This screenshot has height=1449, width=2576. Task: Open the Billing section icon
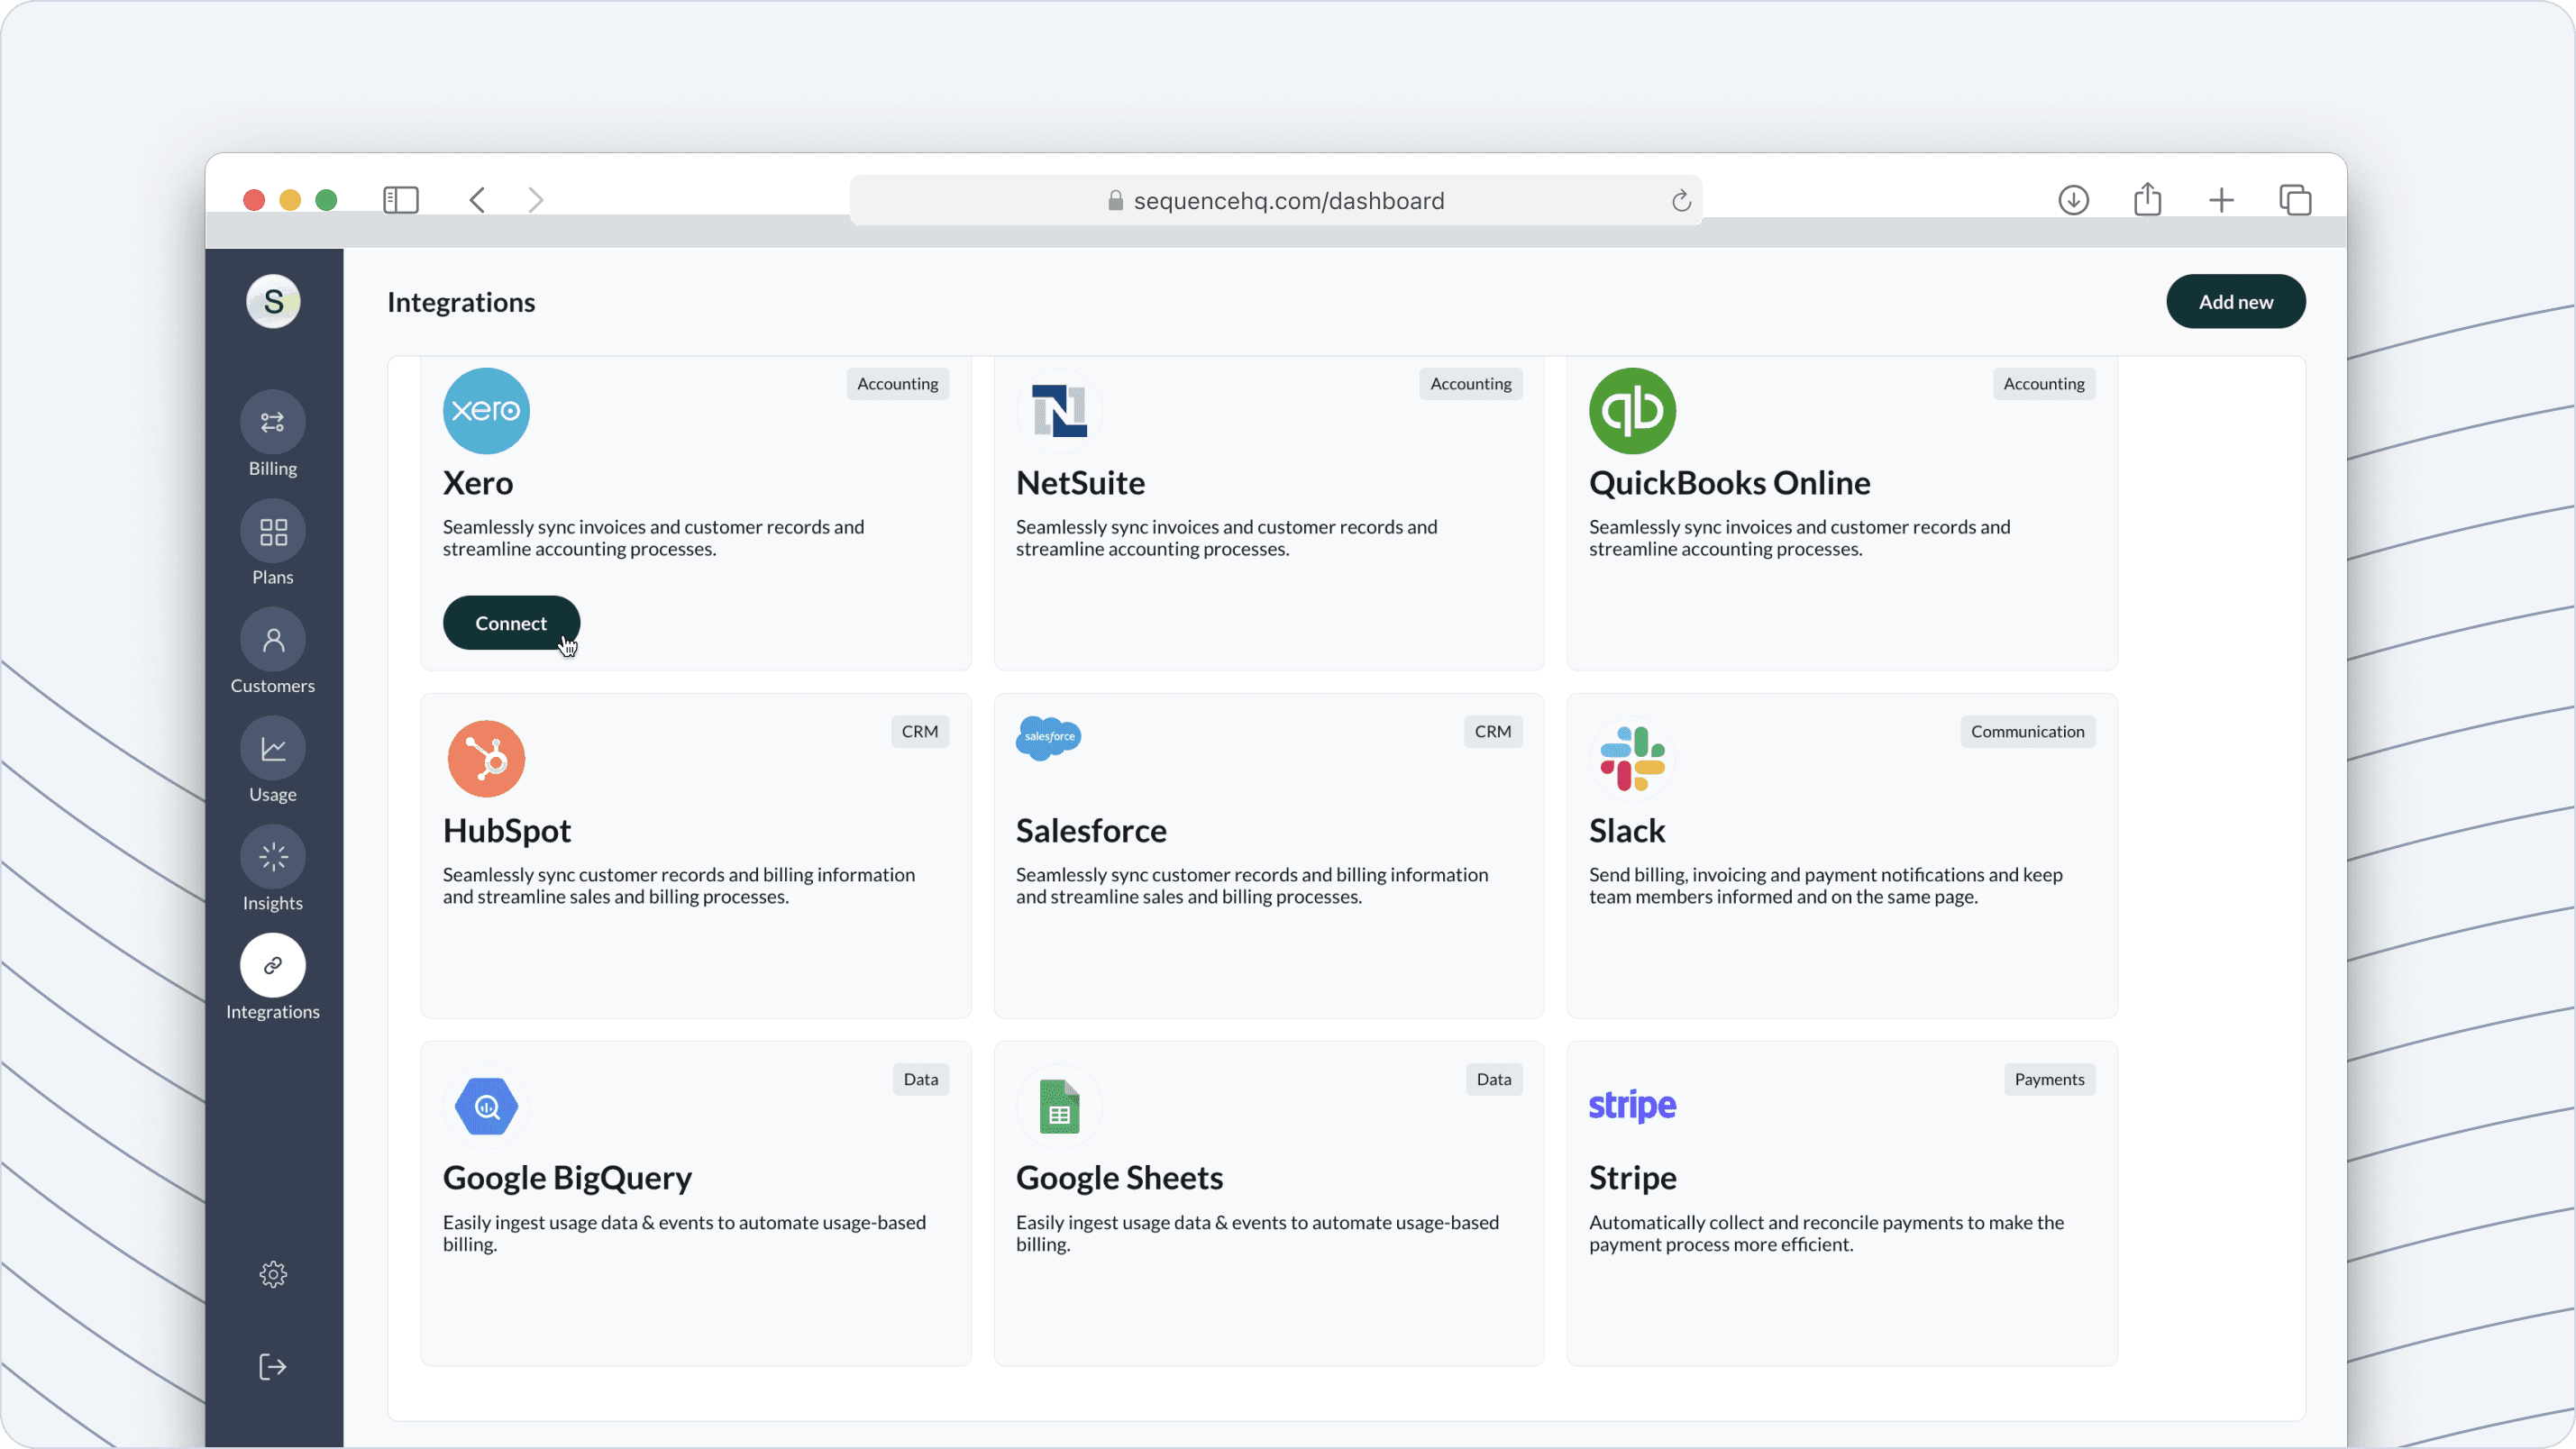(272, 422)
